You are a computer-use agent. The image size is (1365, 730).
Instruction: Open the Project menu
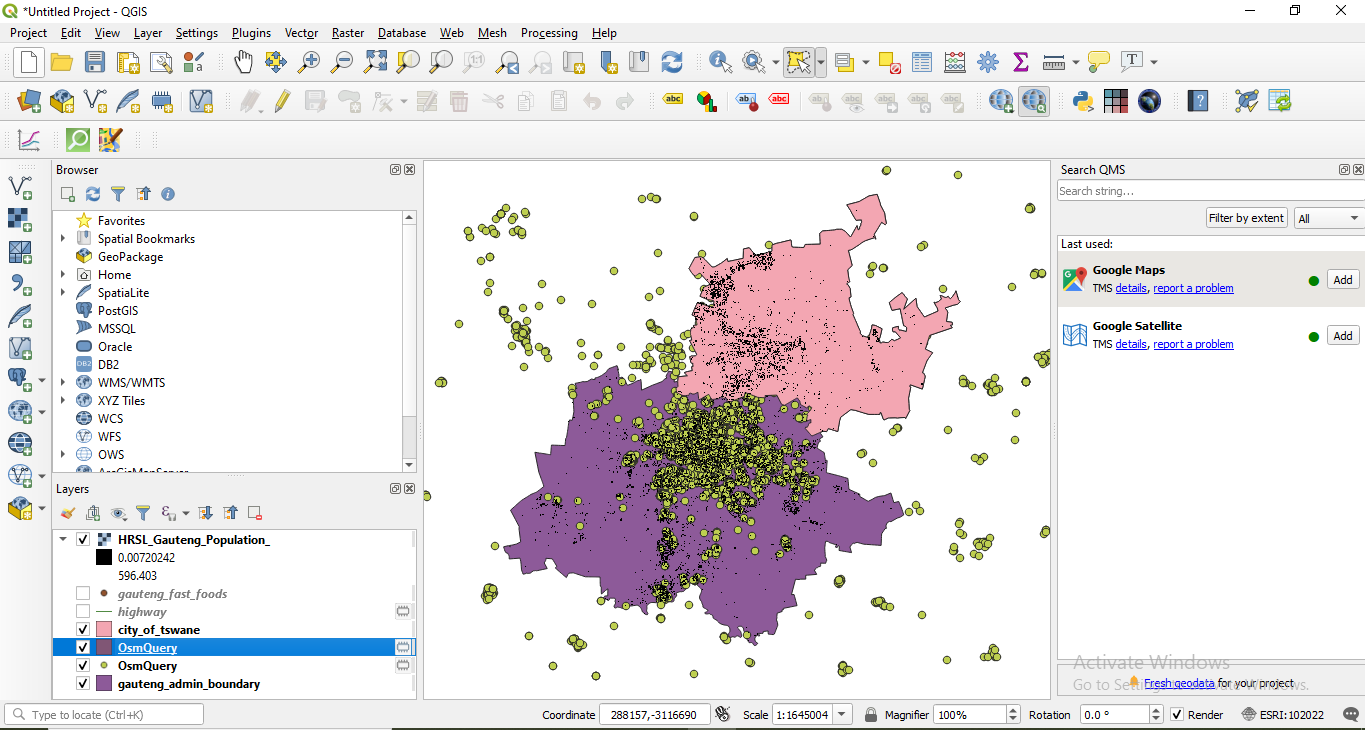click(x=28, y=33)
